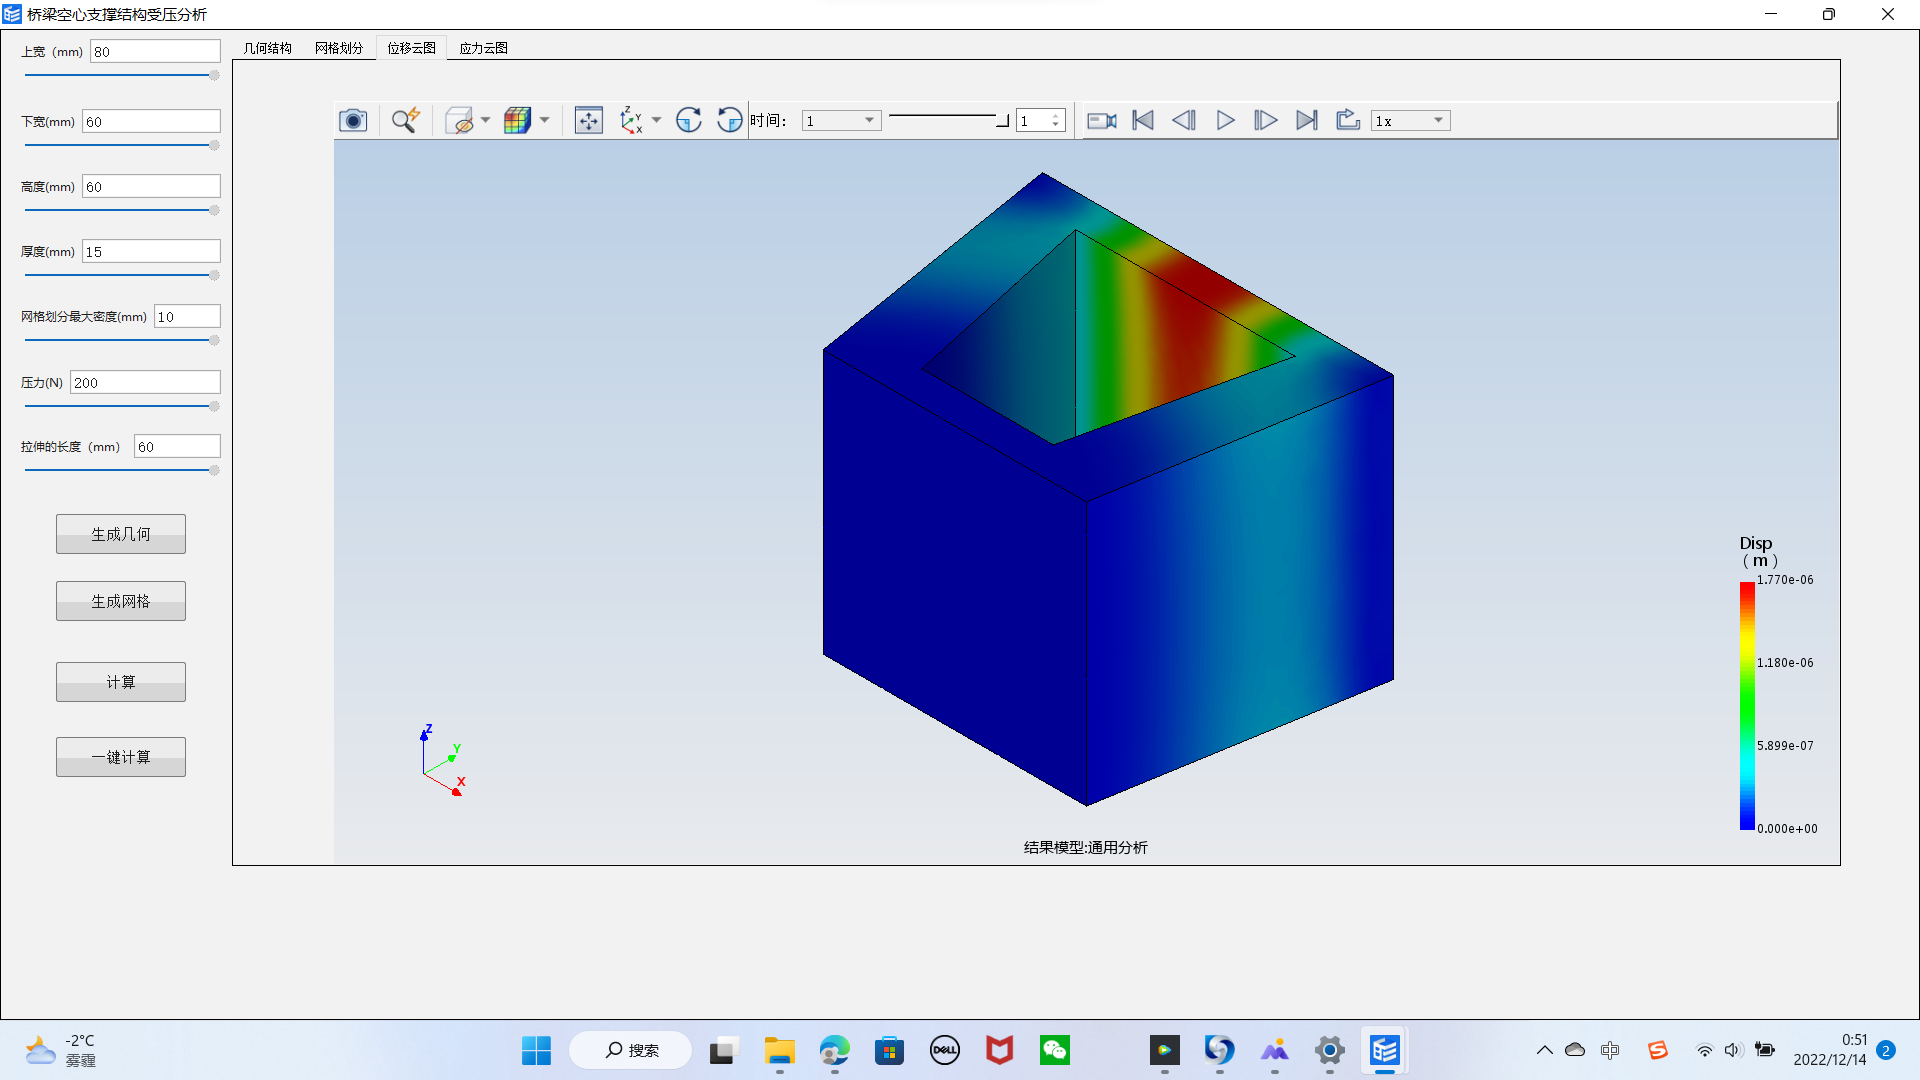
Task: Click the 网格划分最大密度 input field
Action: [187, 316]
